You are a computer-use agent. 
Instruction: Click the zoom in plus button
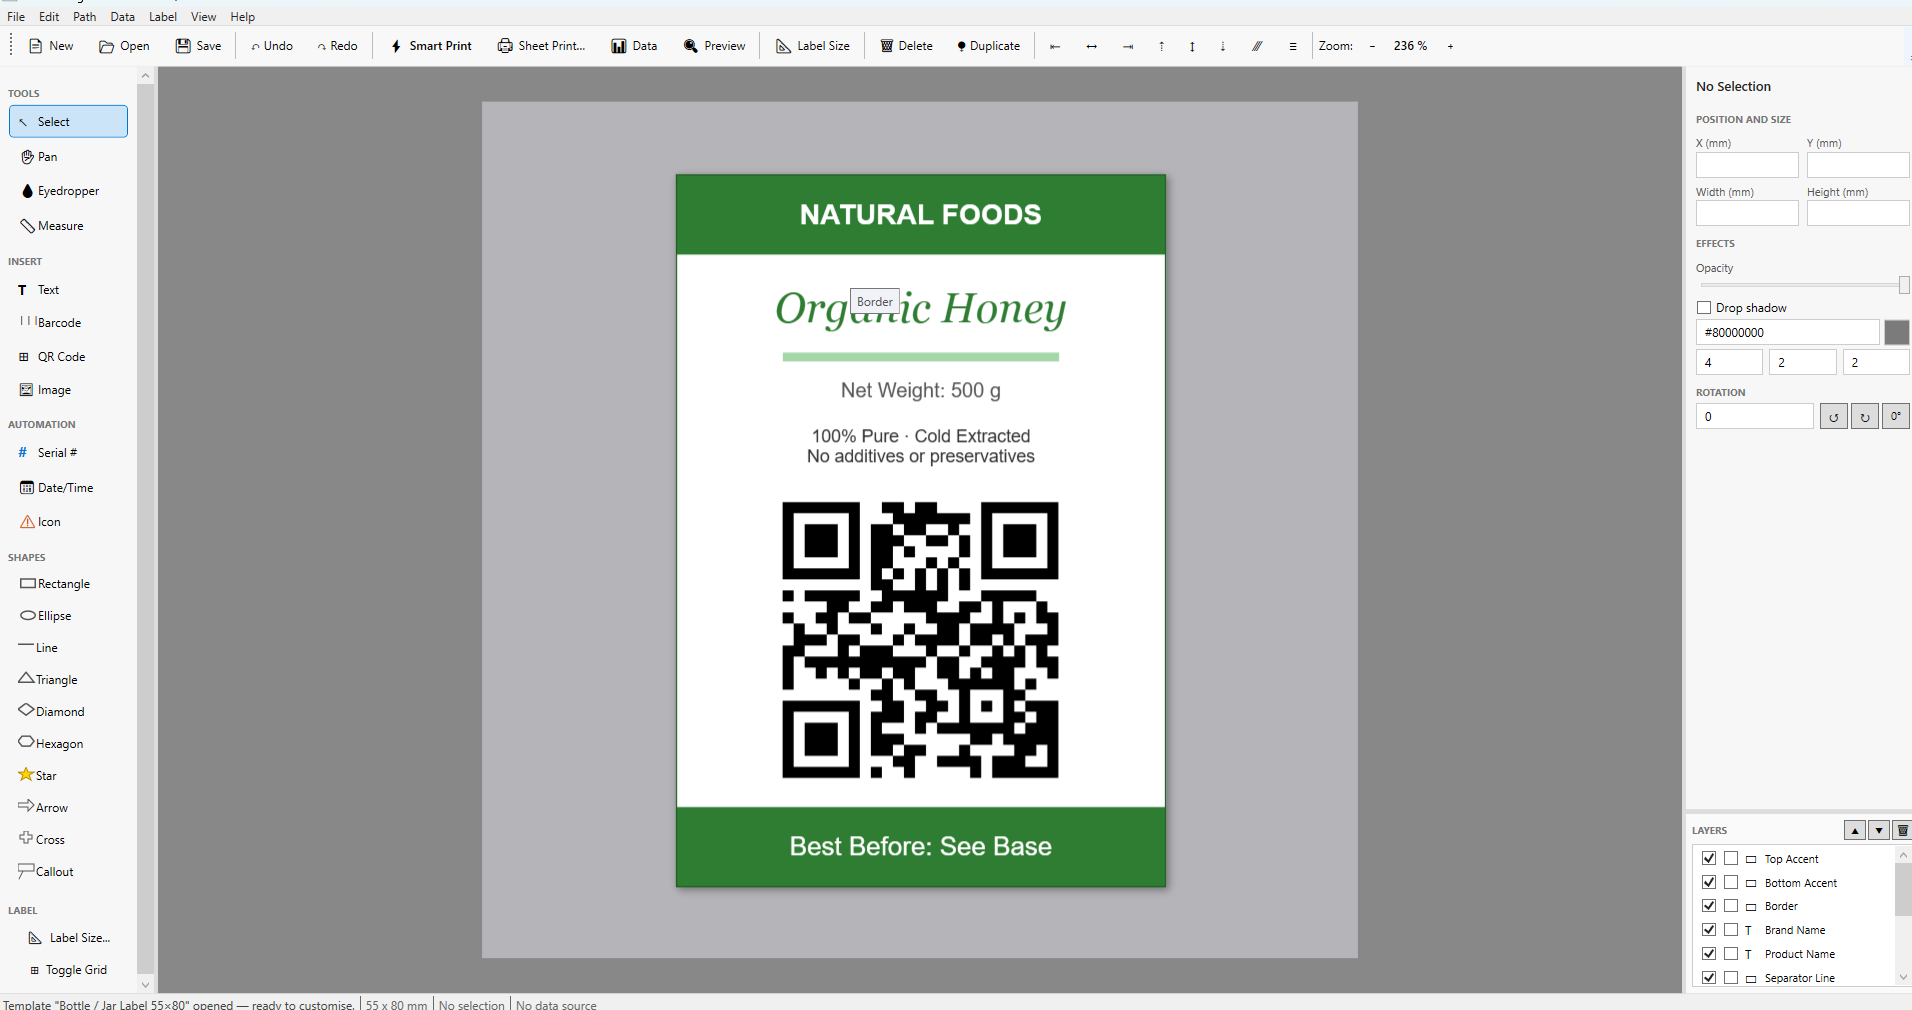[1450, 46]
